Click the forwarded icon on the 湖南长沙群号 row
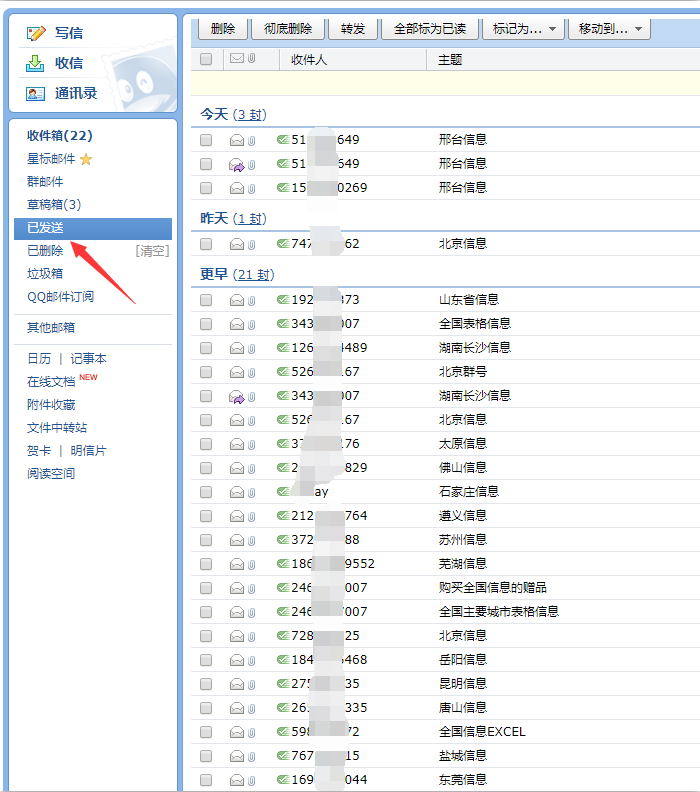Screen dimensions: 700x792 tap(237, 396)
